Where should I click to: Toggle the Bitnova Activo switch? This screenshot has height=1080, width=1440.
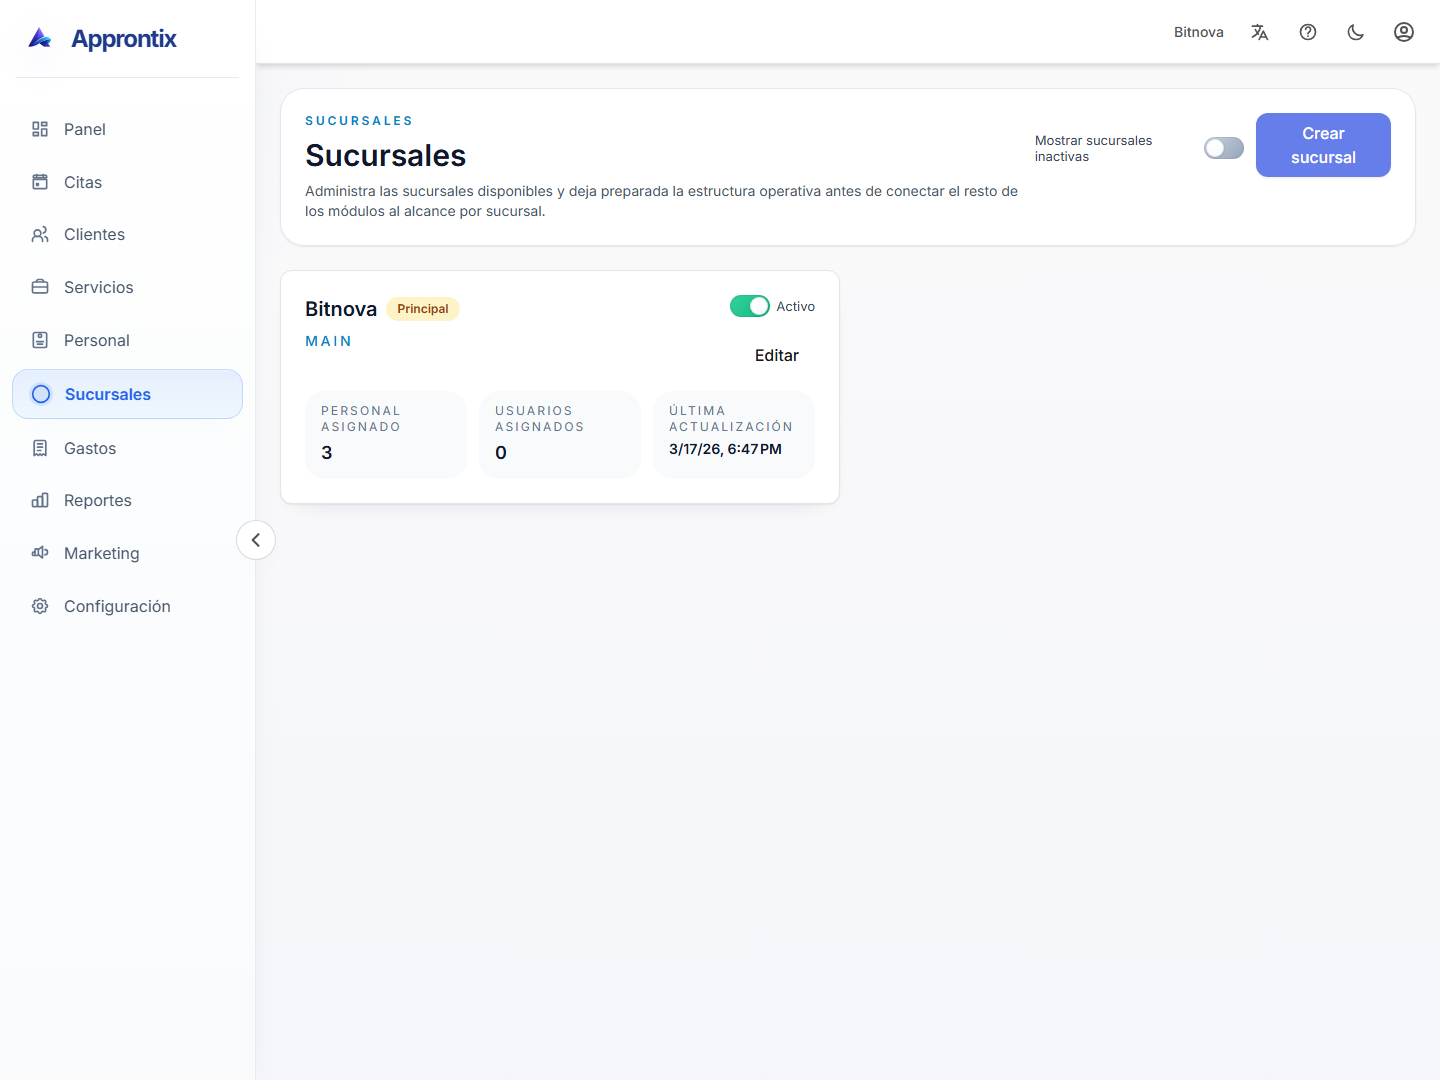tap(750, 306)
